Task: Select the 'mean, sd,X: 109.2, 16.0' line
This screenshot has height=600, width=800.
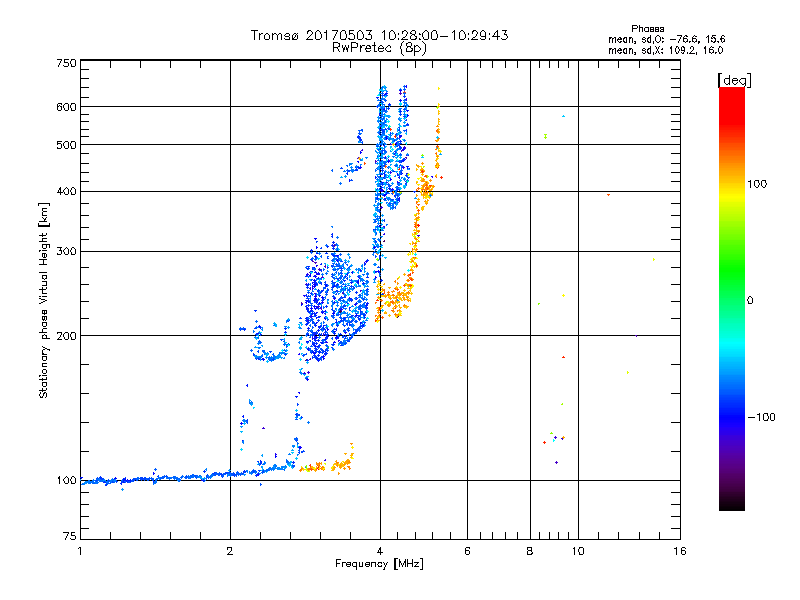Action: (x=665, y=50)
